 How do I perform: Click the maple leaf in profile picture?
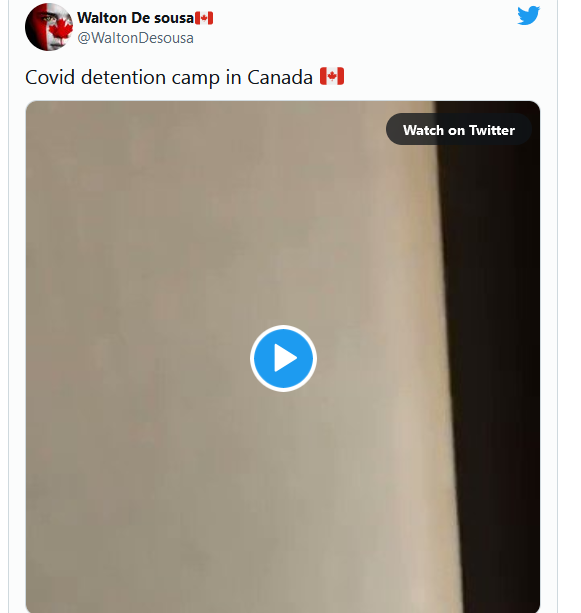(x=60, y=30)
